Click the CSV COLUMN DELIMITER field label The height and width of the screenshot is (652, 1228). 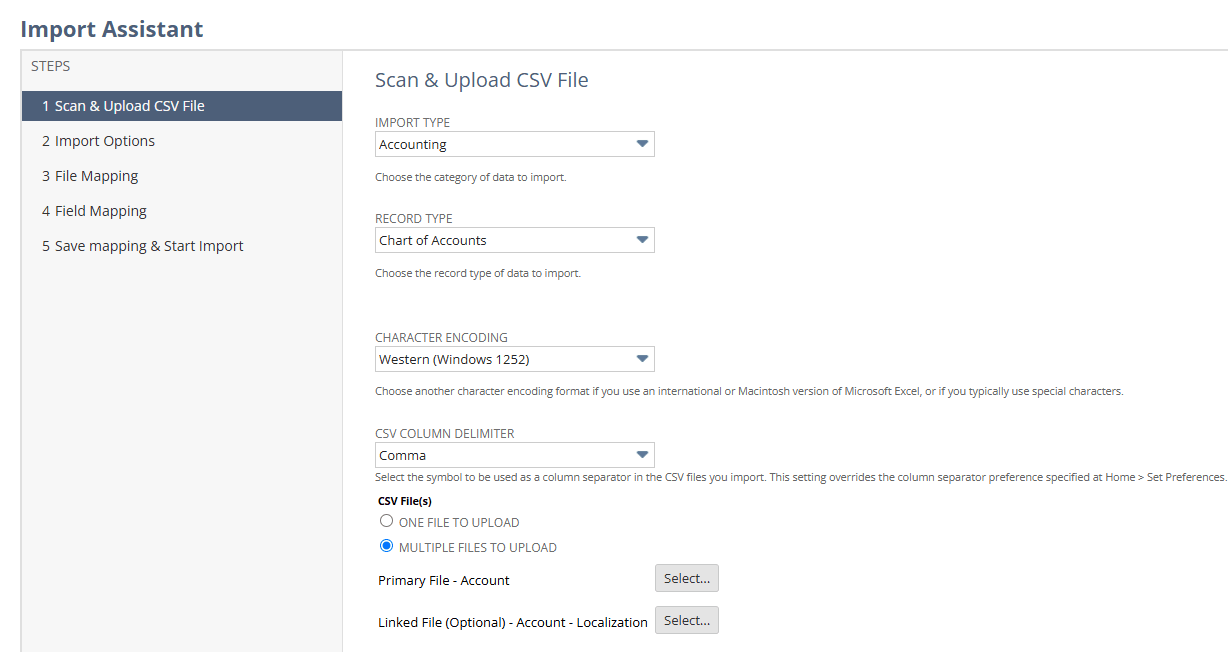coord(444,434)
